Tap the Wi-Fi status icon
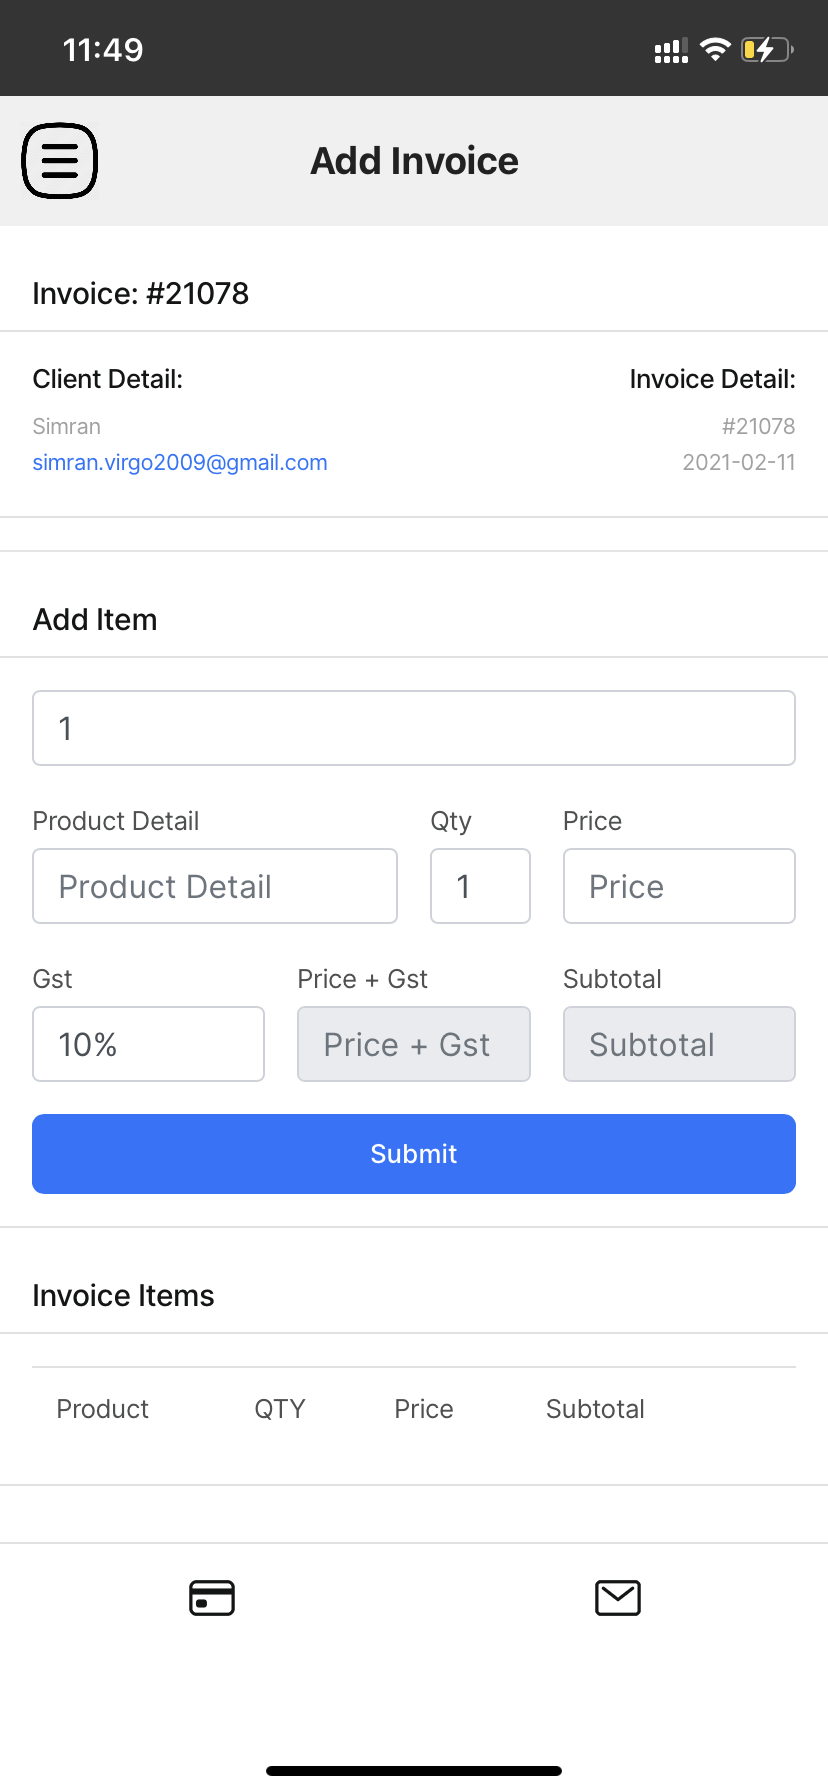This screenshot has width=828, height=1792. coord(715,49)
